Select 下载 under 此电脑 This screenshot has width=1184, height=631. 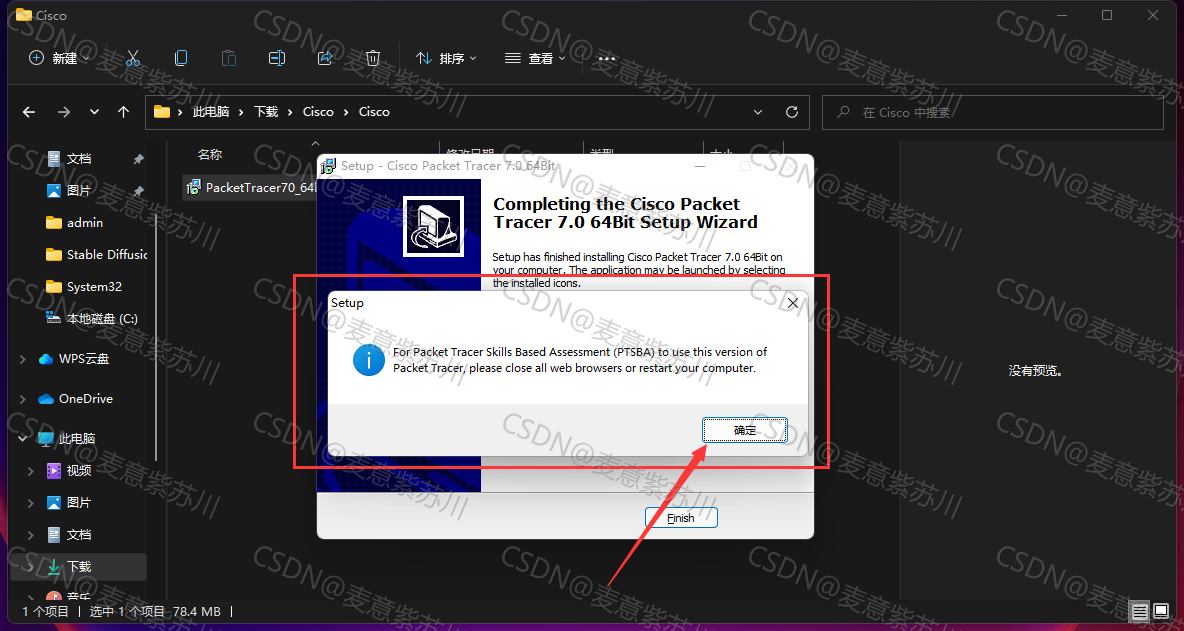(79, 566)
